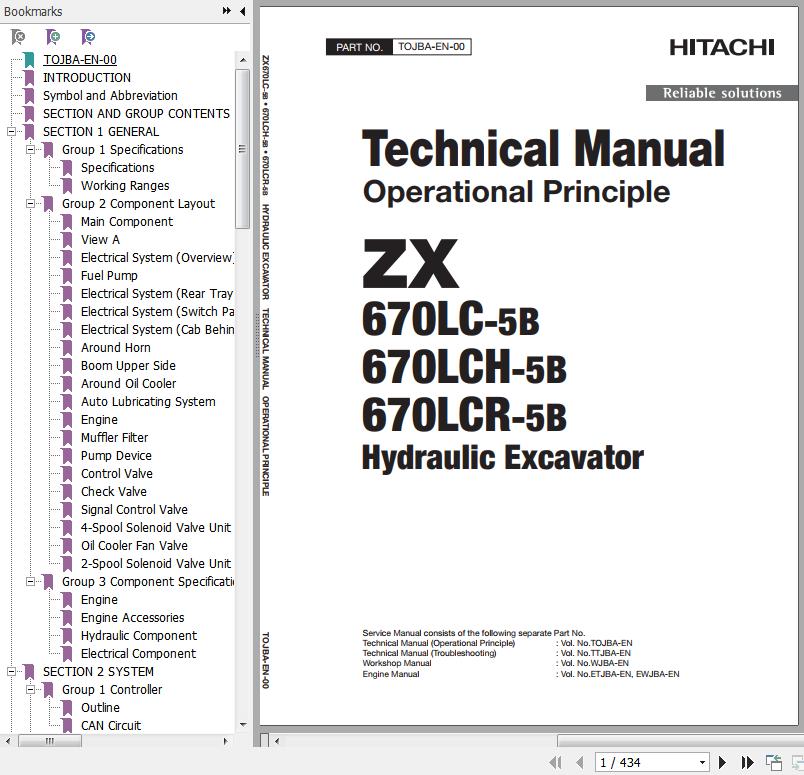Open Outline bookmark under Controller
Screen dimensions: 804x775
[100, 708]
